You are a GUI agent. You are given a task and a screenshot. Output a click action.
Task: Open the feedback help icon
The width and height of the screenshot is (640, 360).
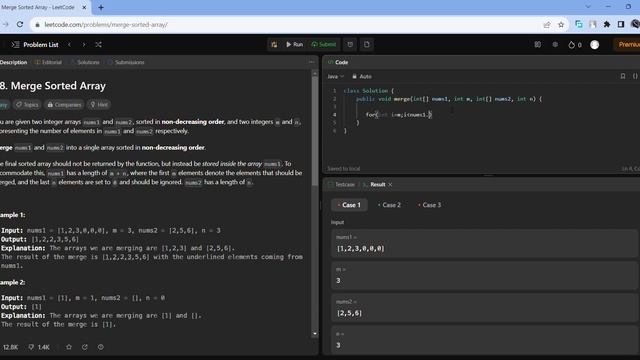click(100, 347)
